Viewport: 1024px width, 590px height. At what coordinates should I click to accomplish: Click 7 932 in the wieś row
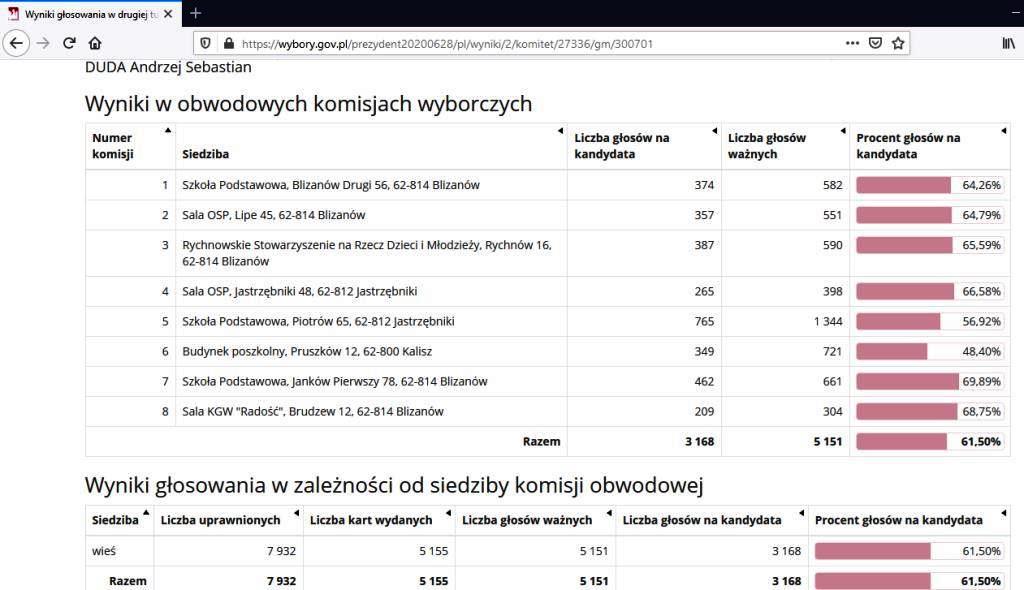[x=281, y=551]
